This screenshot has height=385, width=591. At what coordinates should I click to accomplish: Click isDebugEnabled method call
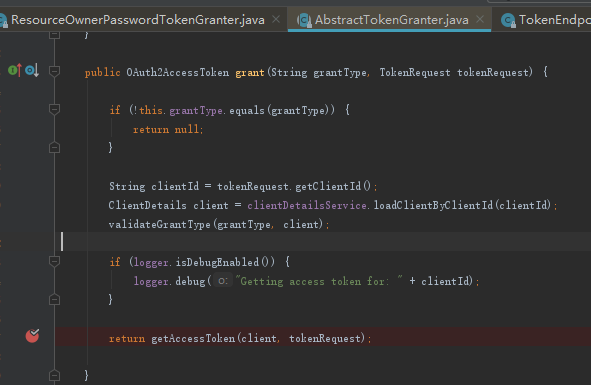pos(217,262)
